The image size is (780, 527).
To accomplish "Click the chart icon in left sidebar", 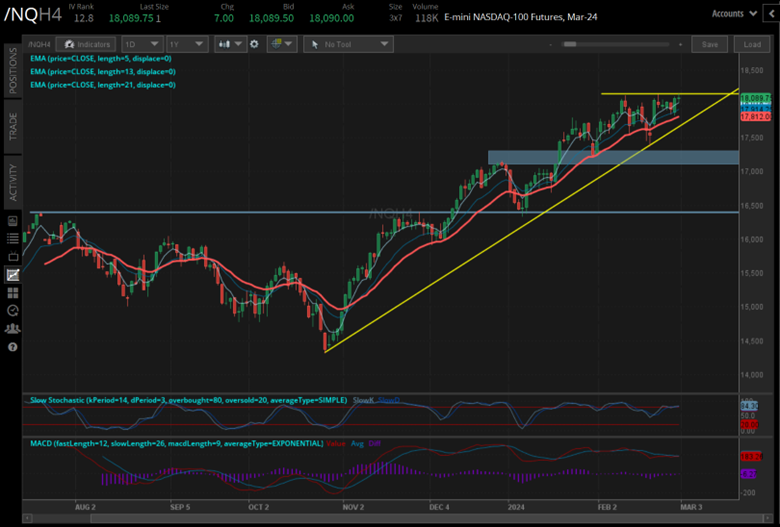I will tap(12, 275).
